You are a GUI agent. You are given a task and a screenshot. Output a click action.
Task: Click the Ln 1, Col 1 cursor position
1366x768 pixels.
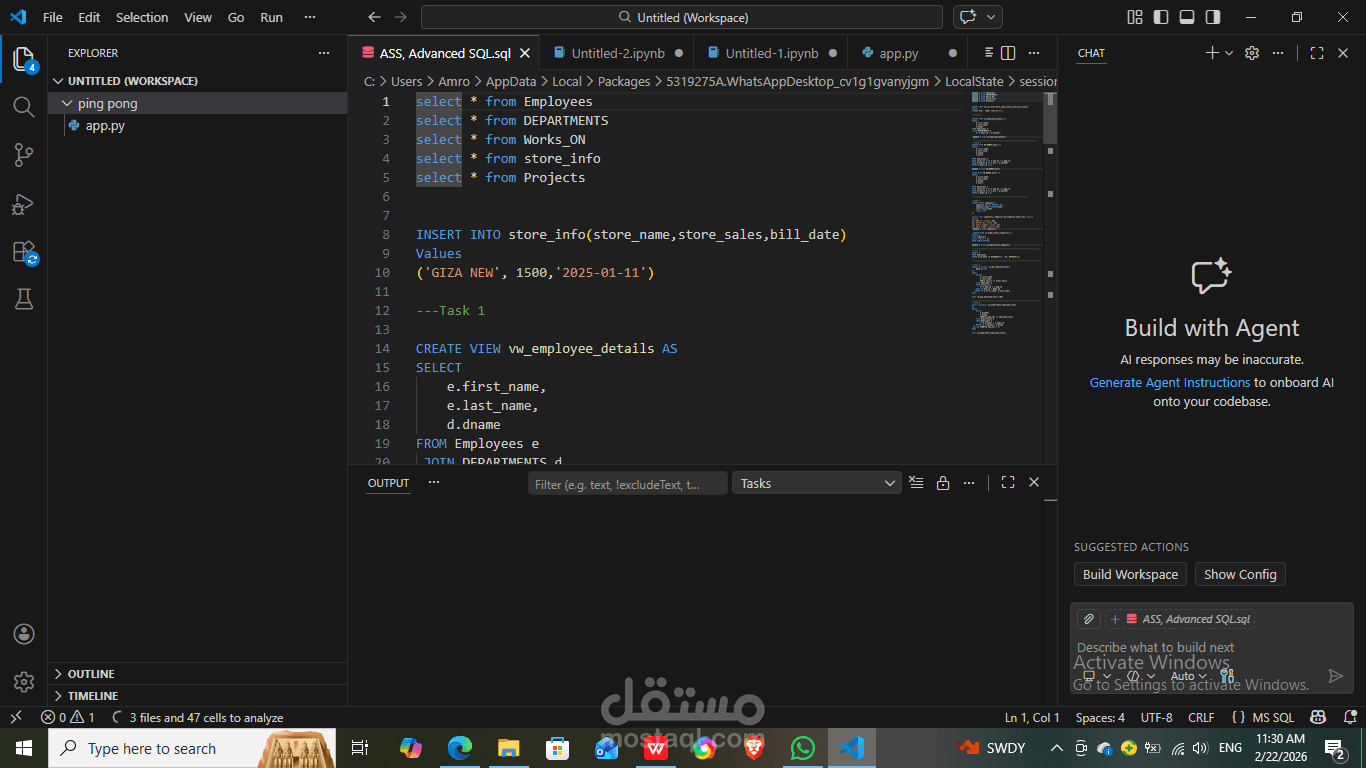pyautogui.click(x=1032, y=717)
